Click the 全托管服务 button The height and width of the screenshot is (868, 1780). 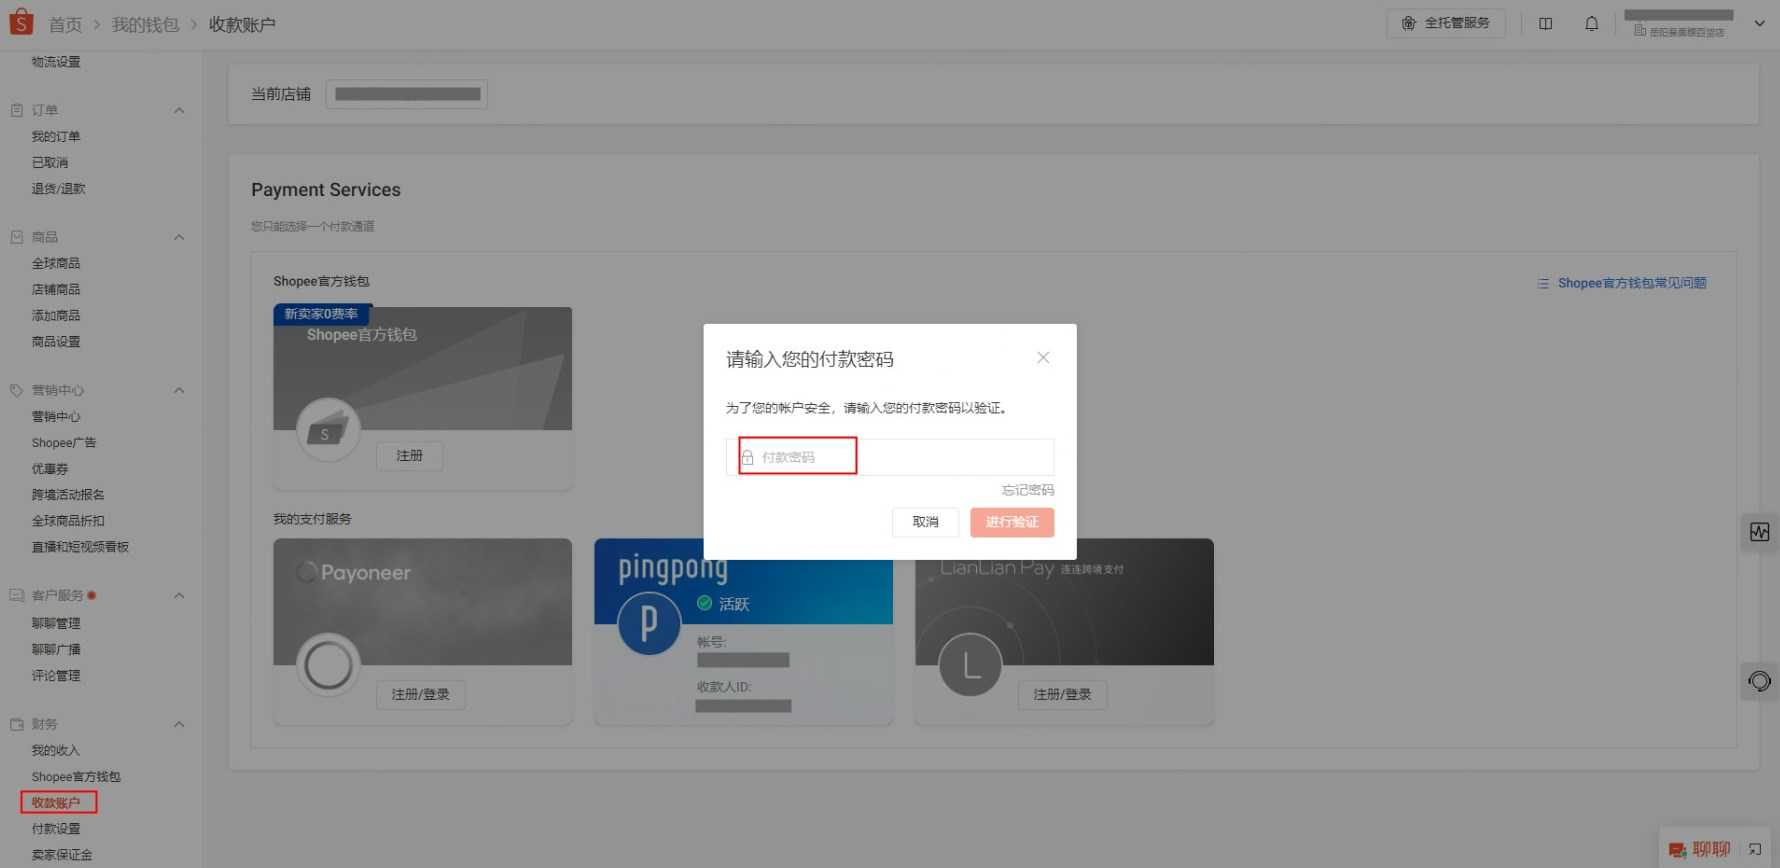1445,23
